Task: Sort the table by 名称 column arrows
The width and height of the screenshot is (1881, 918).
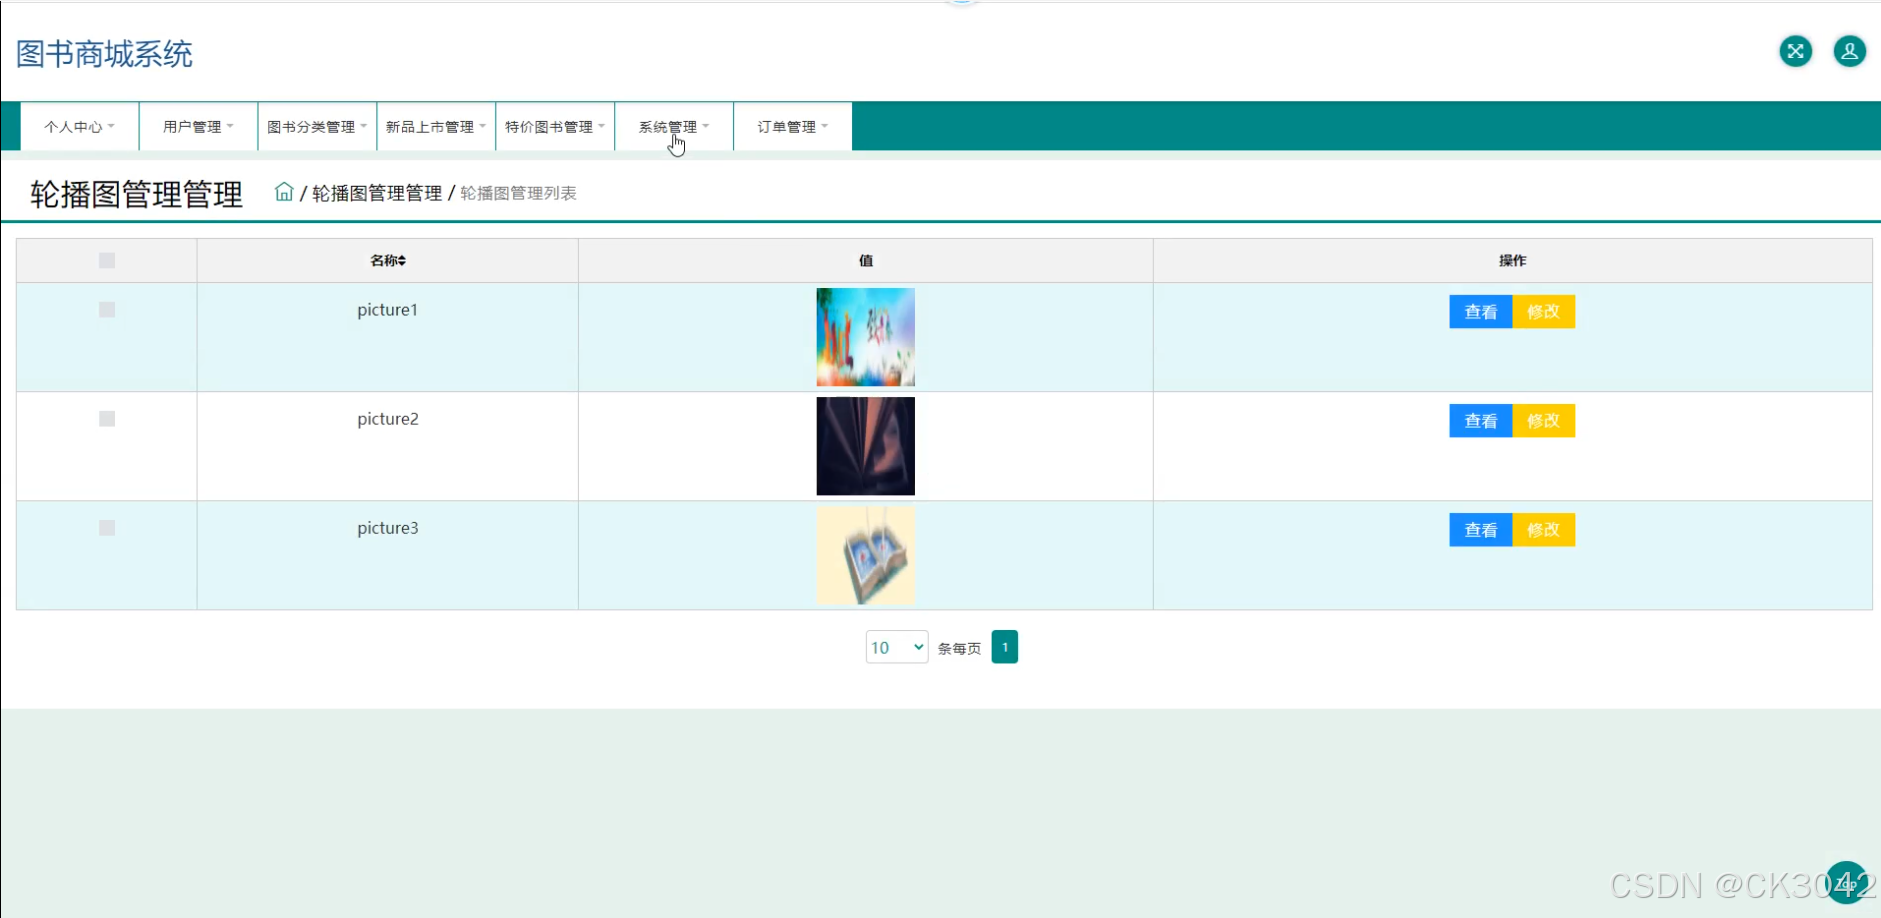Action: pos(401,261)
